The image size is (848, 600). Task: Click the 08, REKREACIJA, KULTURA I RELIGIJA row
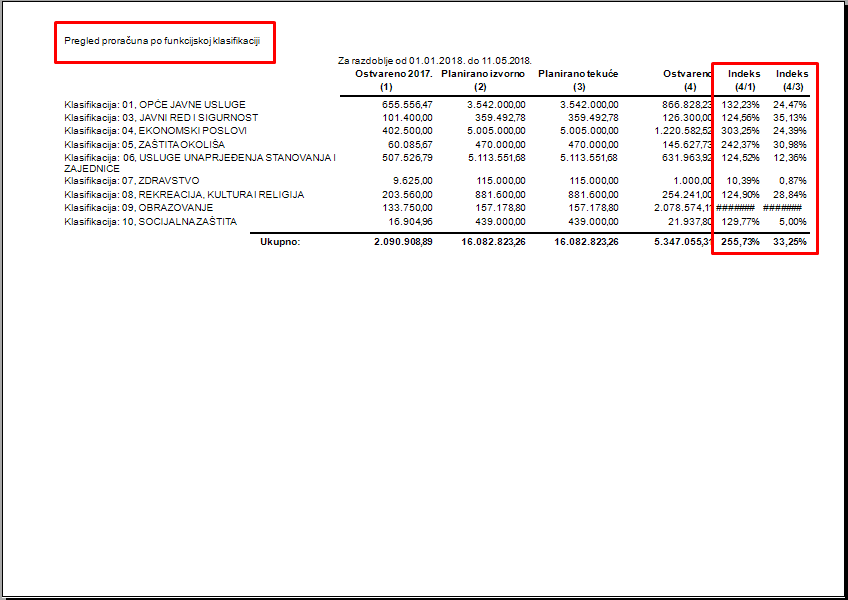(184, 194)
